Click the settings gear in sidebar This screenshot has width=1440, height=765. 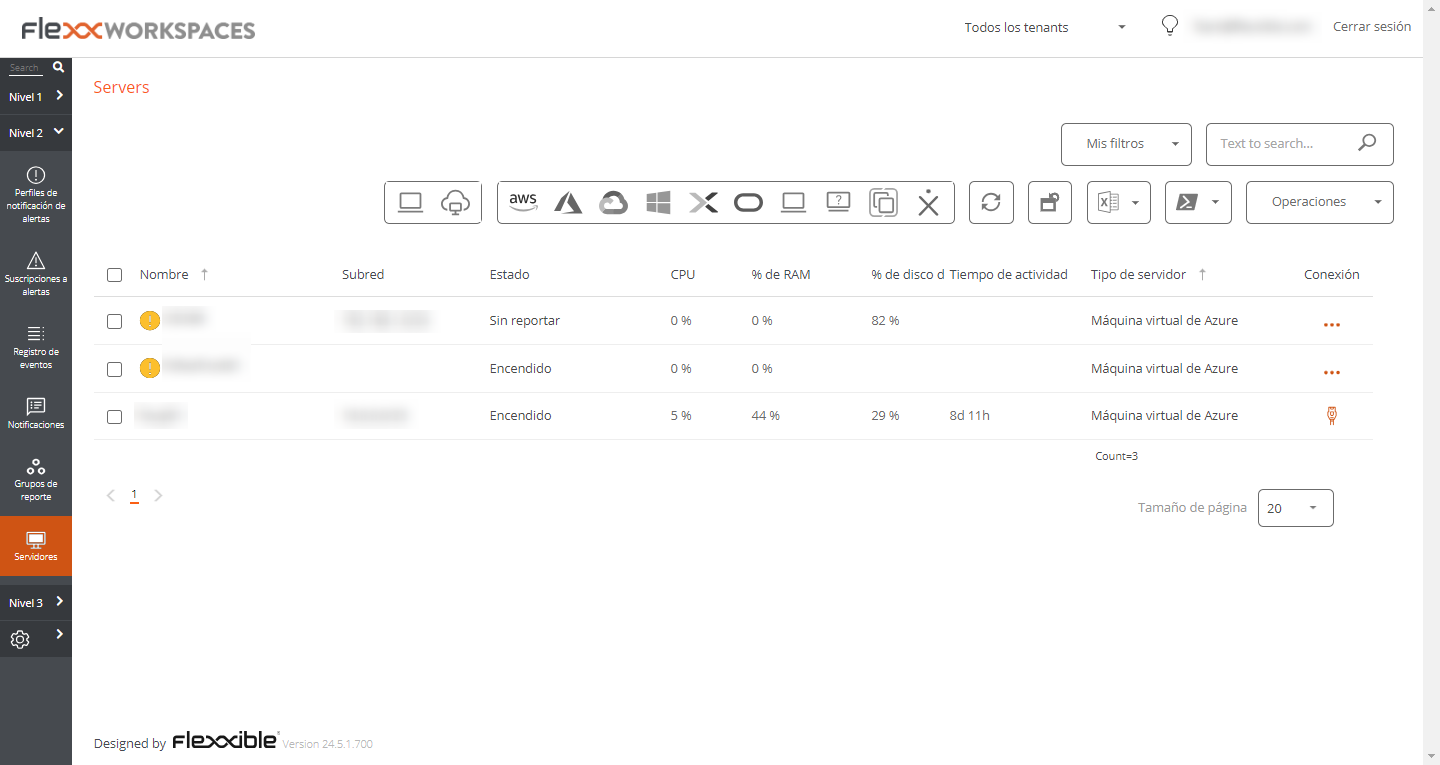(19, 639)
